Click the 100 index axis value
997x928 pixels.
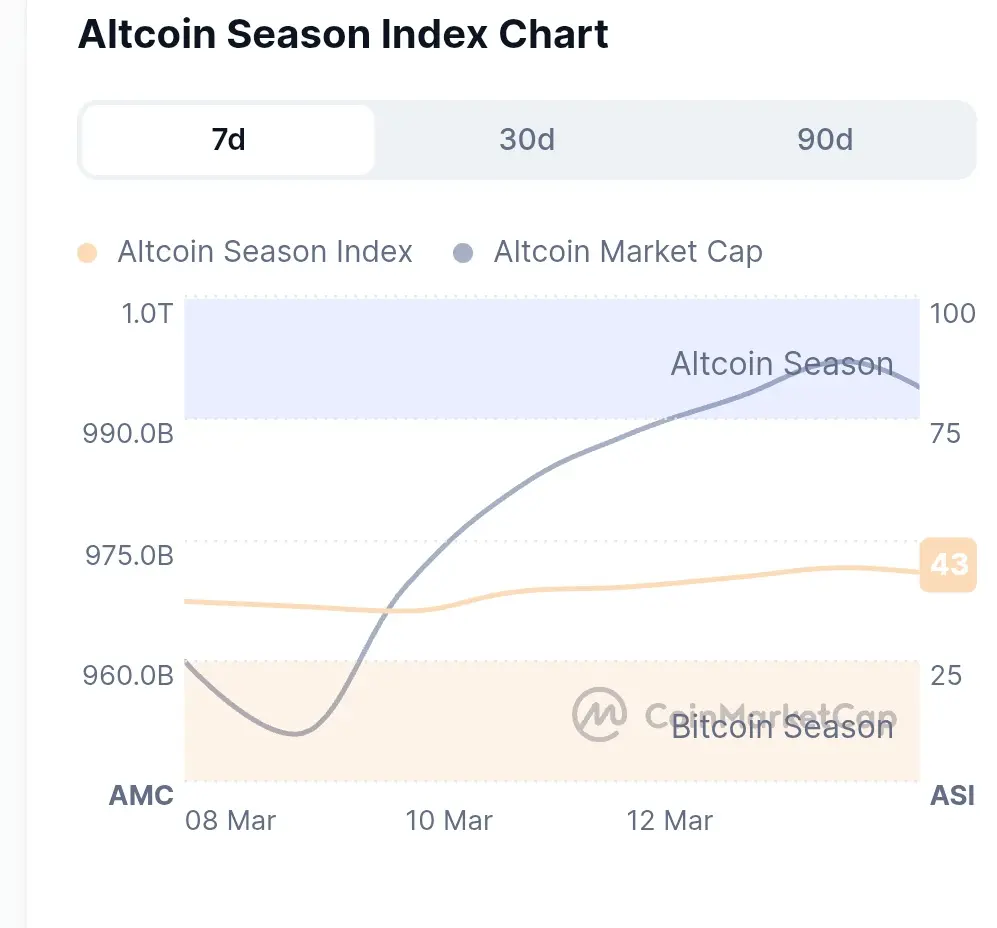pyautogui.click(x=952, y=314)
